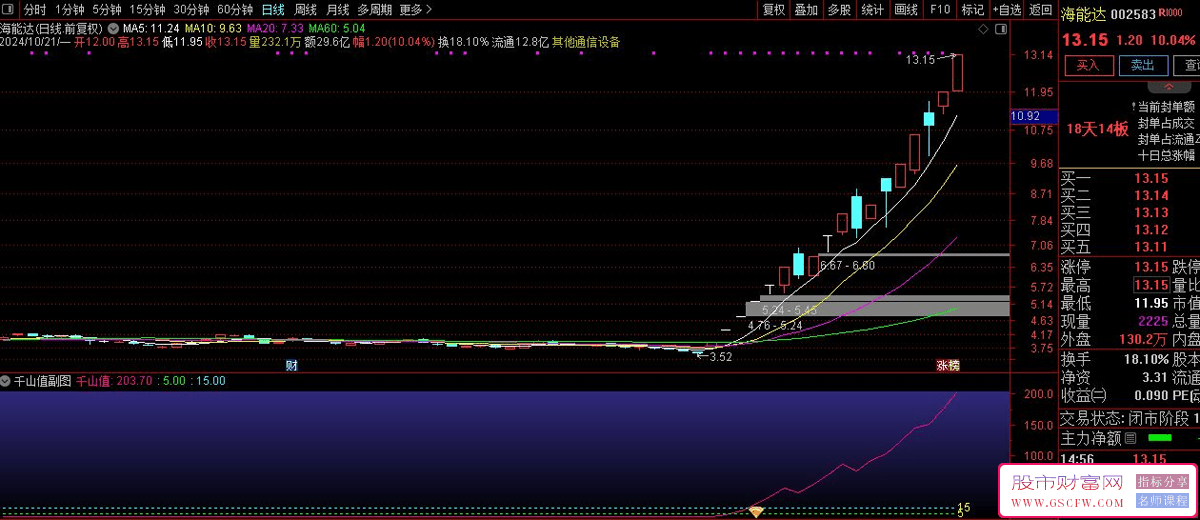Switch to the 周线 weekly chart tab

305,10
